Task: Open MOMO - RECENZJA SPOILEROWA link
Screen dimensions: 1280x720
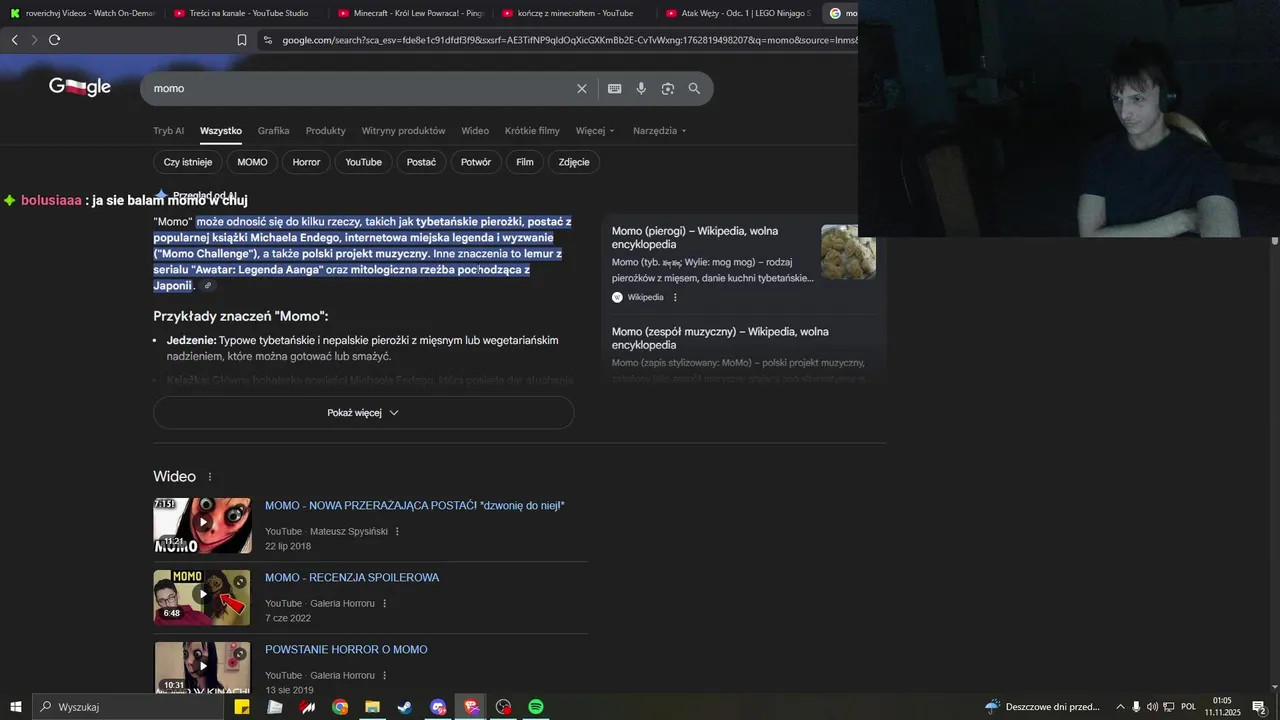Action: click(352, 578)
